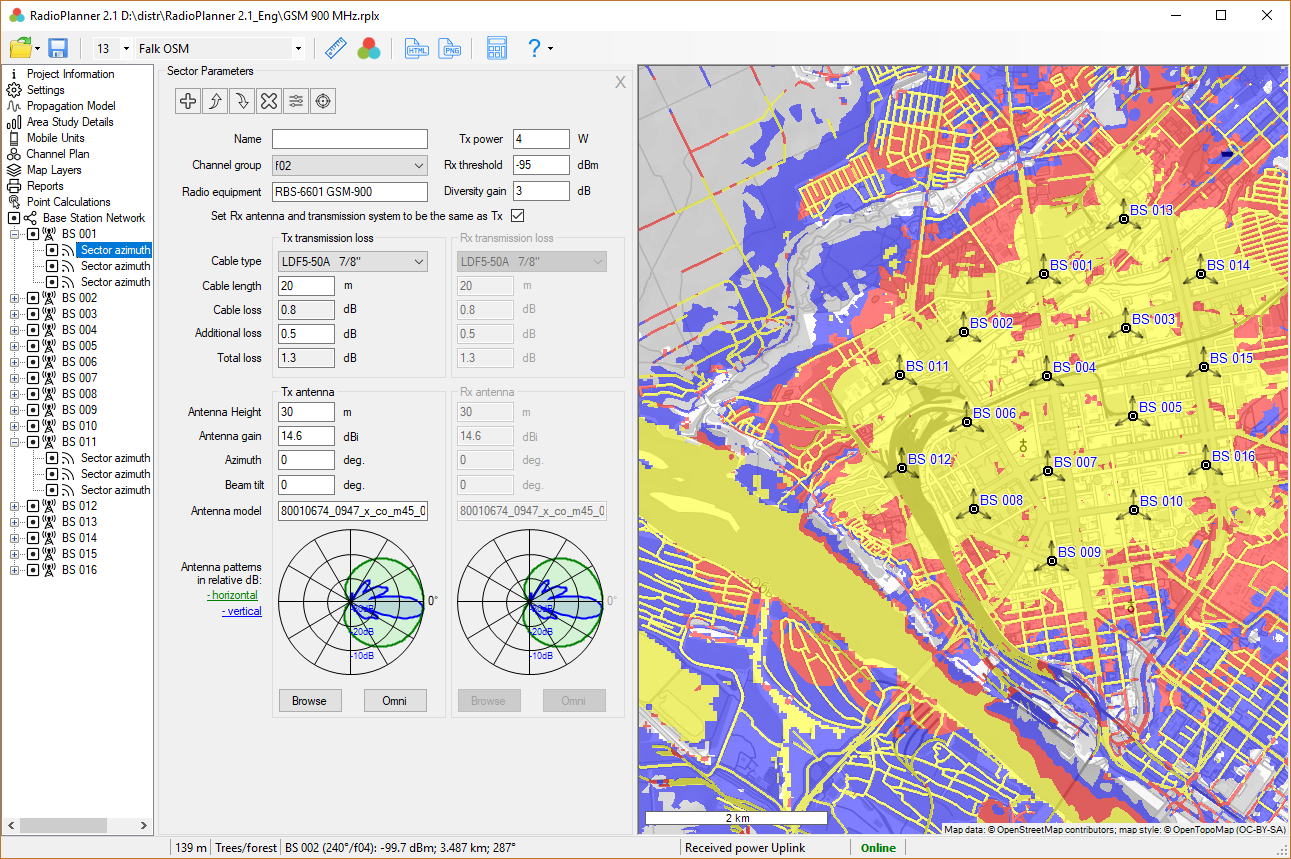
Task: Open the colored circles coverage legend icon
Action: 368,48
